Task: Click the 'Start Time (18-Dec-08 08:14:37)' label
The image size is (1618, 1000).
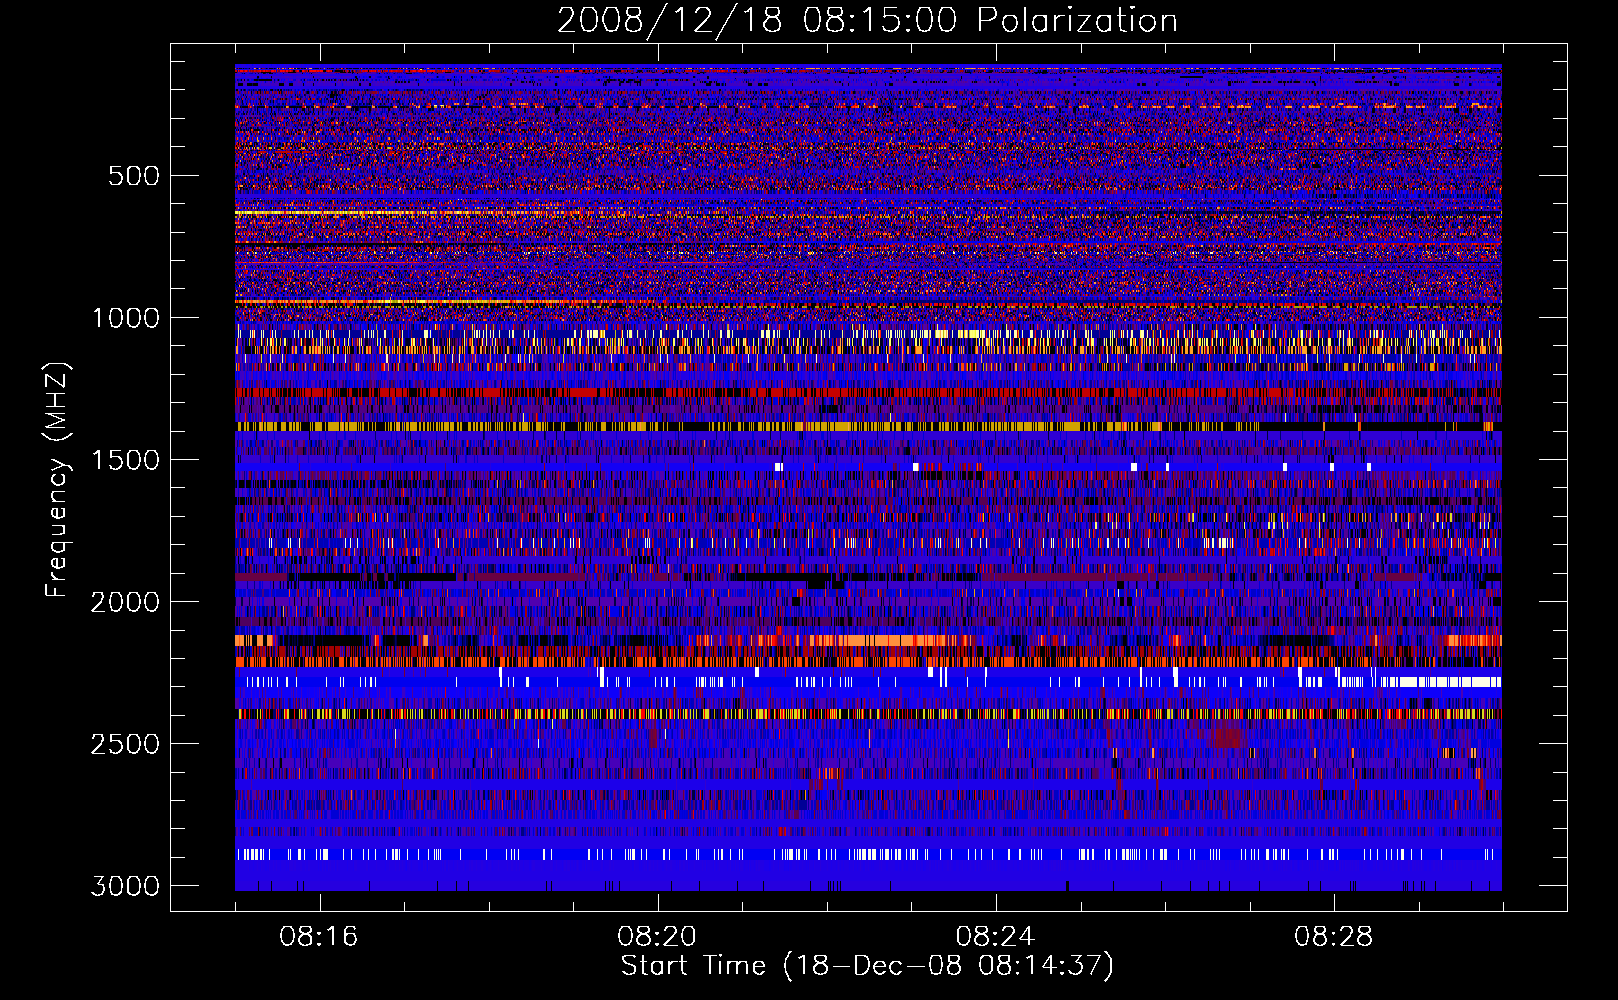Action: 867,966
